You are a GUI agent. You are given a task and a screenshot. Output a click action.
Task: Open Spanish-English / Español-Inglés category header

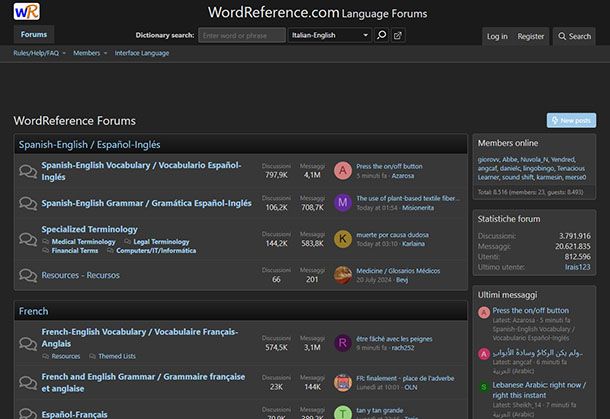click(x=89, y=145)
